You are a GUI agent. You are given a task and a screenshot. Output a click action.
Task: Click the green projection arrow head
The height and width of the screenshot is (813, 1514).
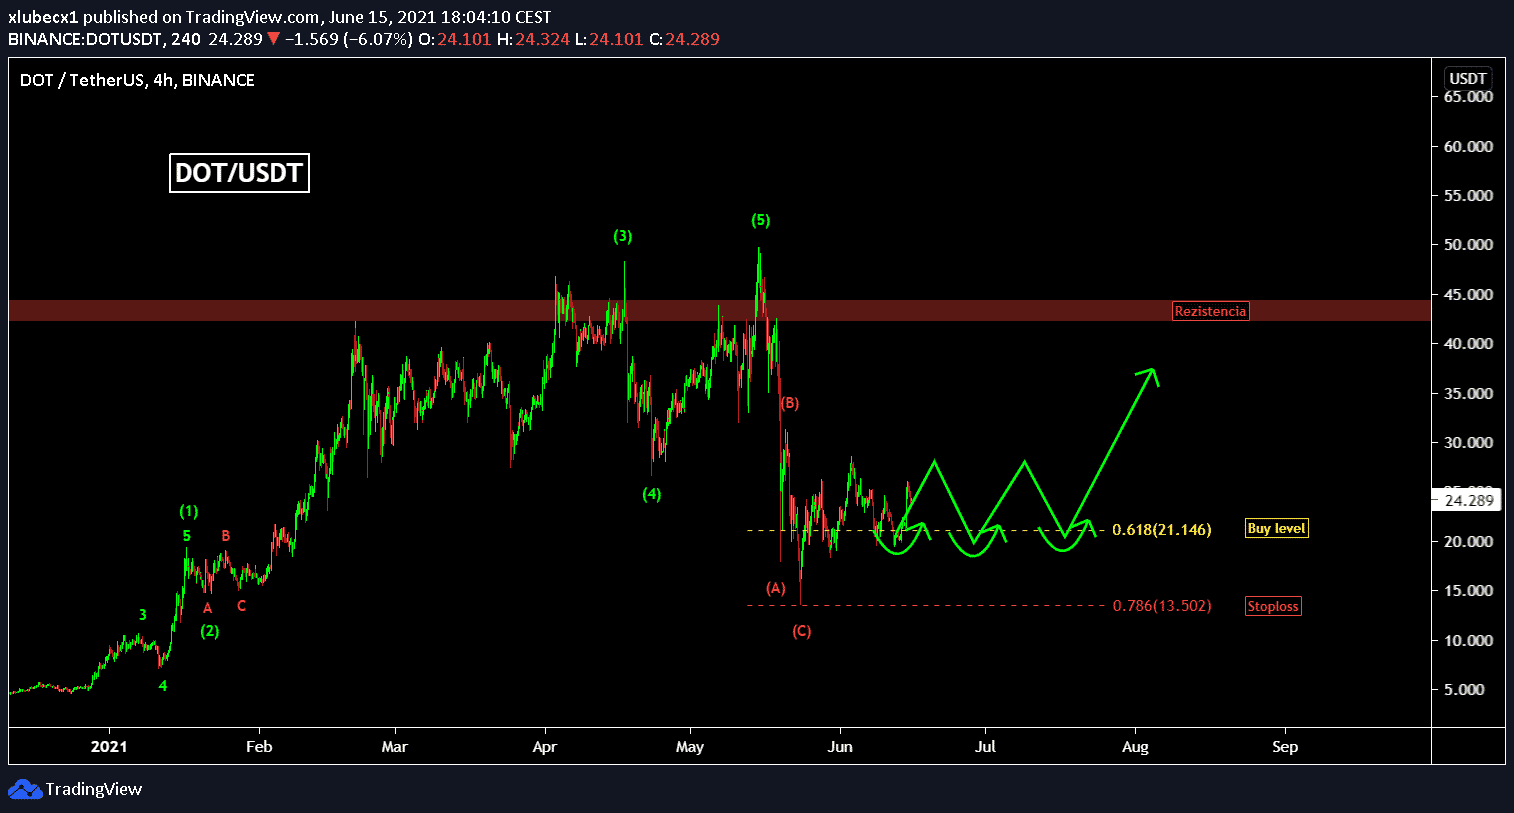coord(1152,374)
